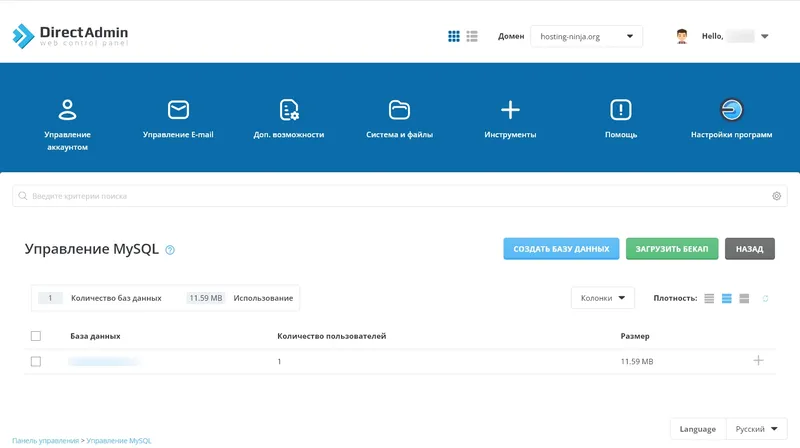Click the help icon beside Управление MySQL
This screenshot has height=448, width=800.
coord(170,250)
